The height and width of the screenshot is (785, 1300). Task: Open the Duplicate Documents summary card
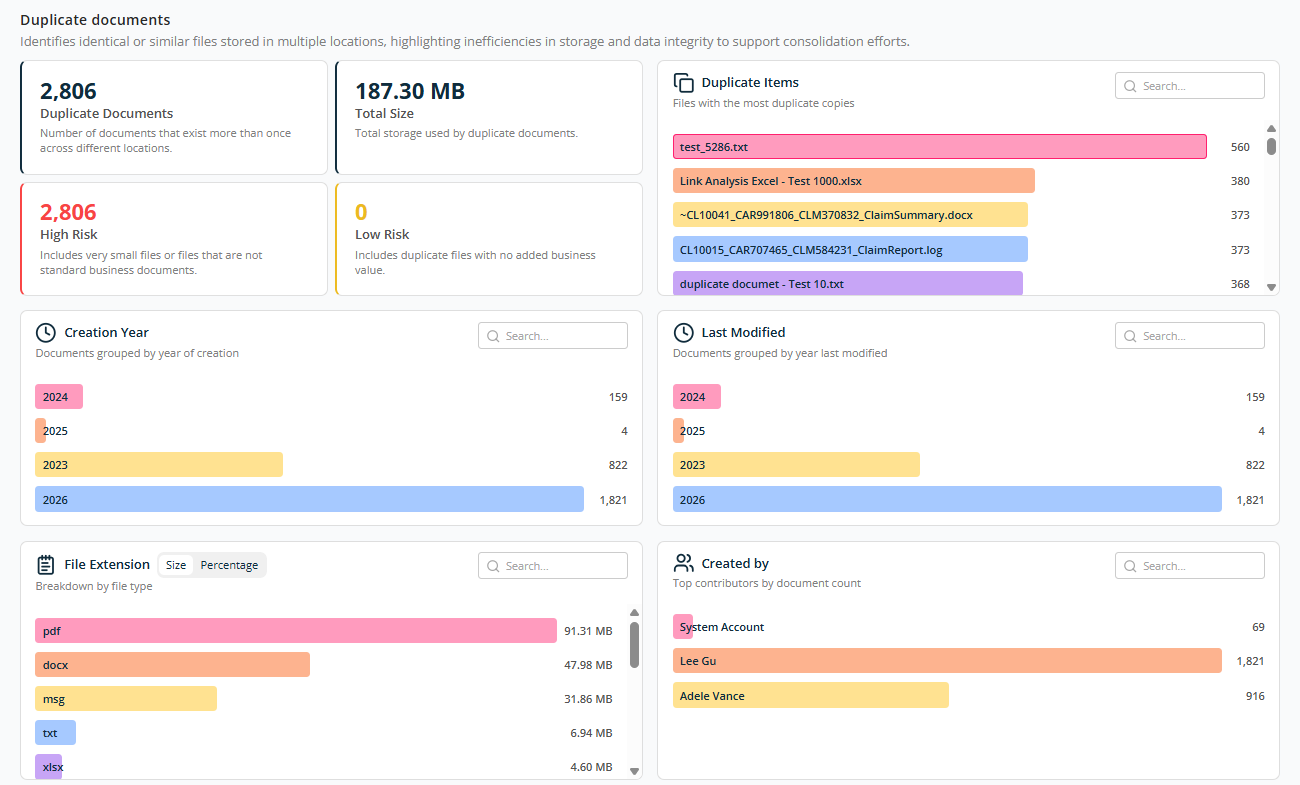click(x=174, y=117)
